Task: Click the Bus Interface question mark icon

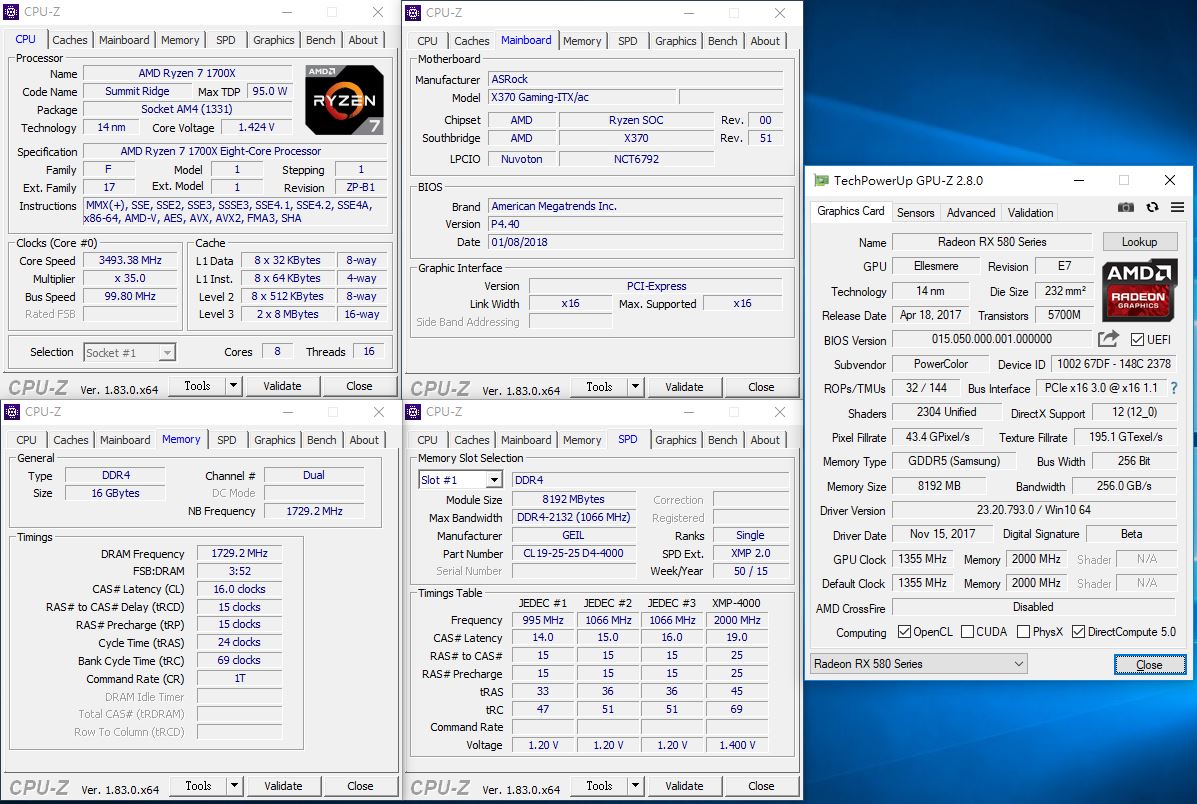Action: coord(1174,388)
